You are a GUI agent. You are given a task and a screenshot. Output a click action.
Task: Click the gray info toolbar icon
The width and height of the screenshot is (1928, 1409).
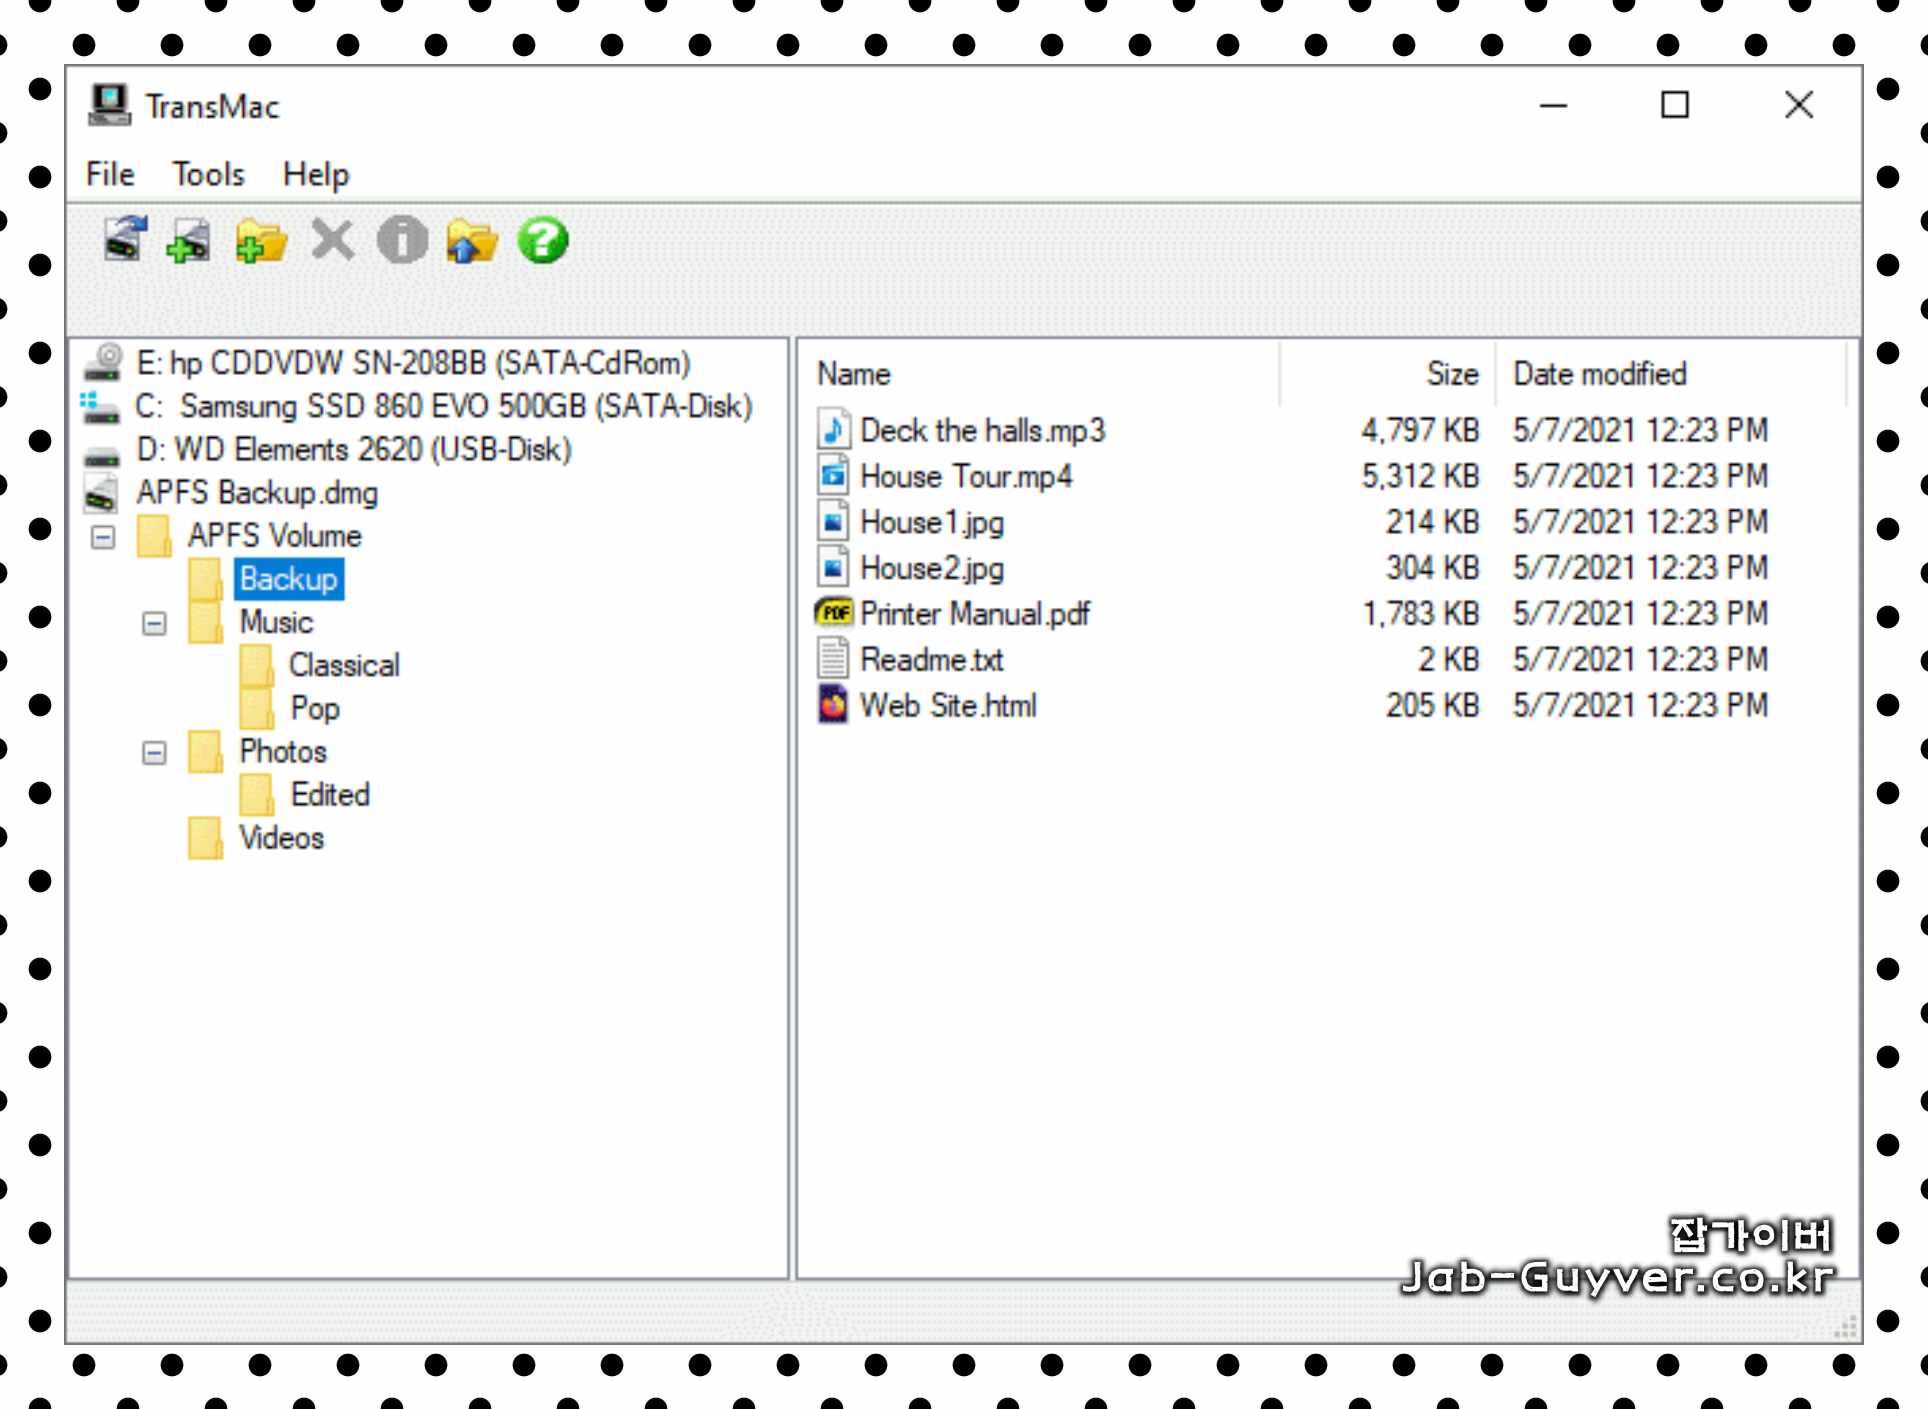click(x=402, y=241)
